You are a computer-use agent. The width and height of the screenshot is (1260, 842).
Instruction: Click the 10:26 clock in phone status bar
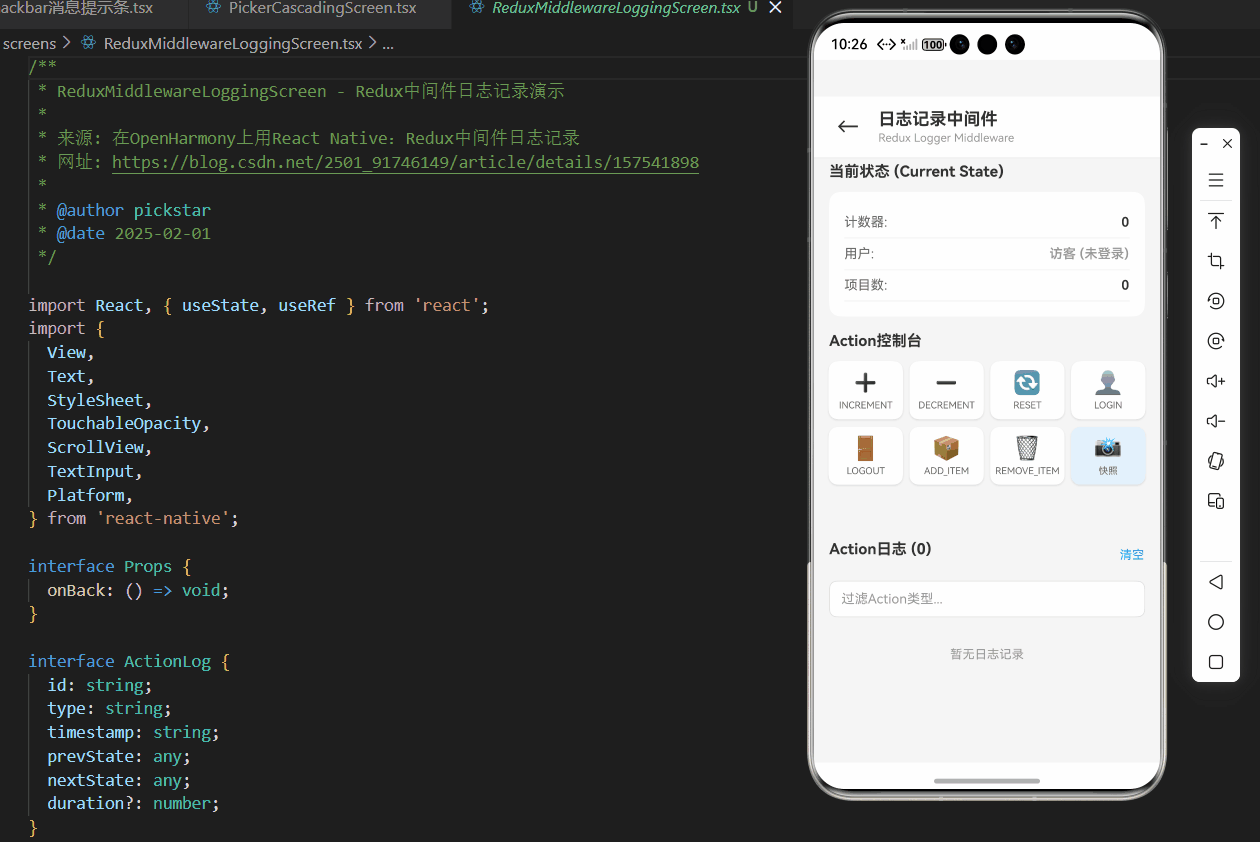pos(849,44)
